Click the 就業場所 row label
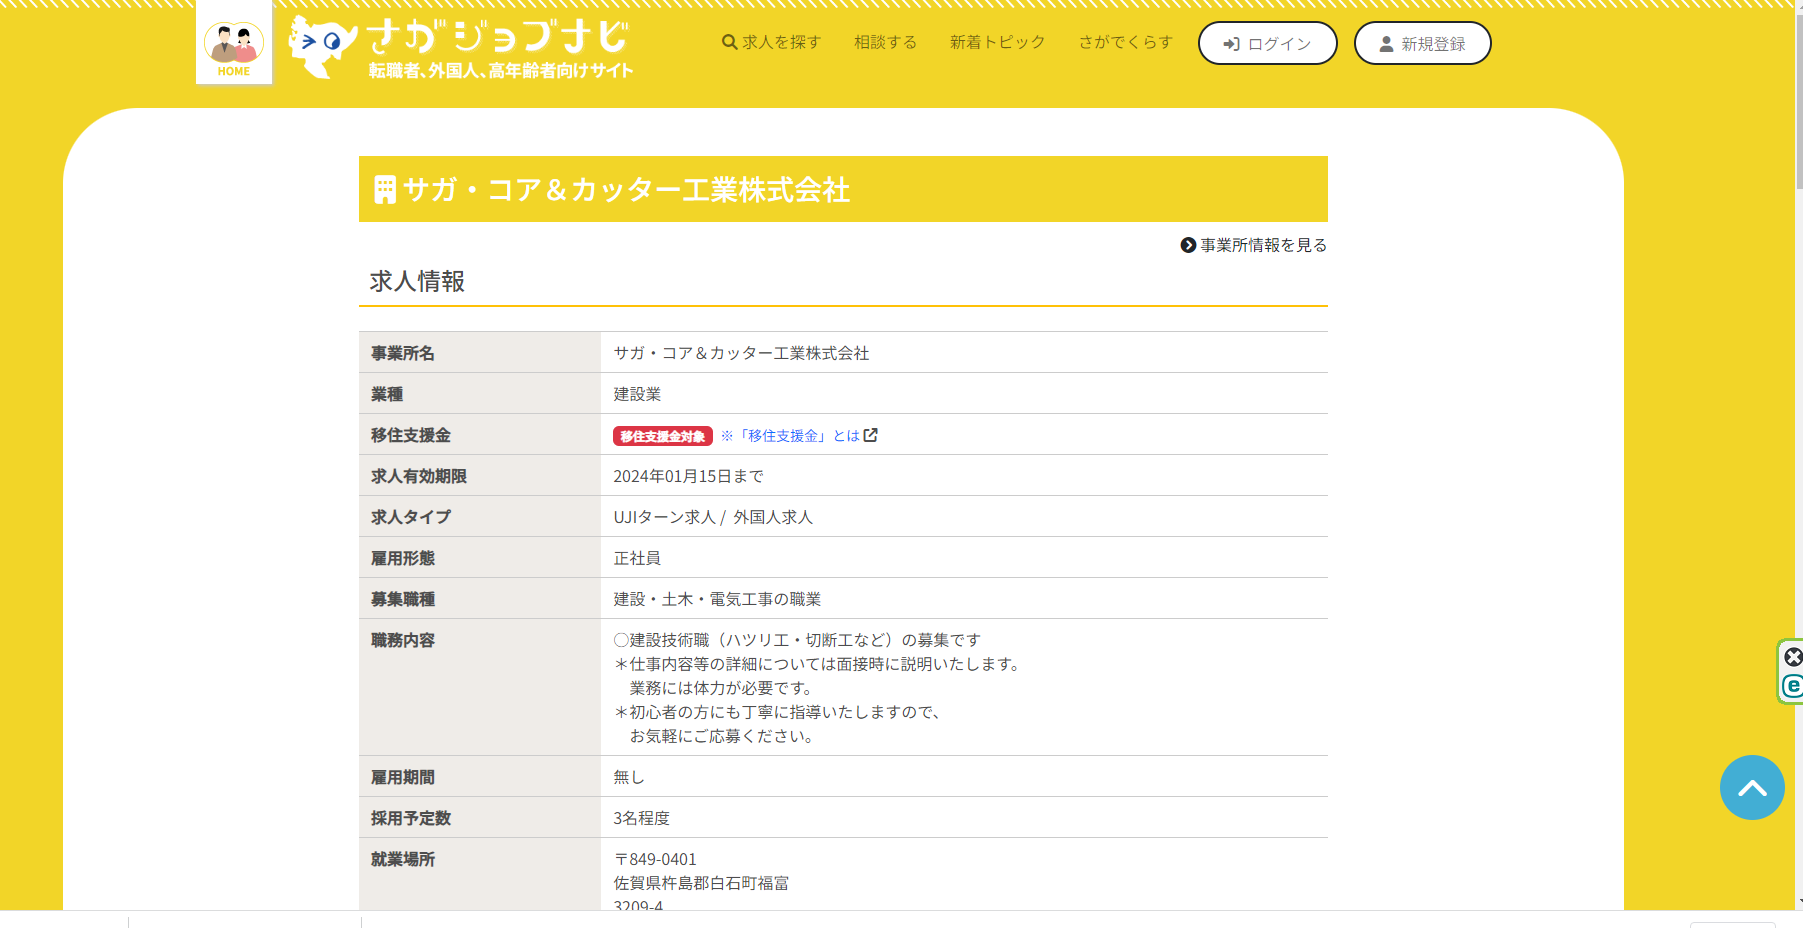 click(403, 859)
